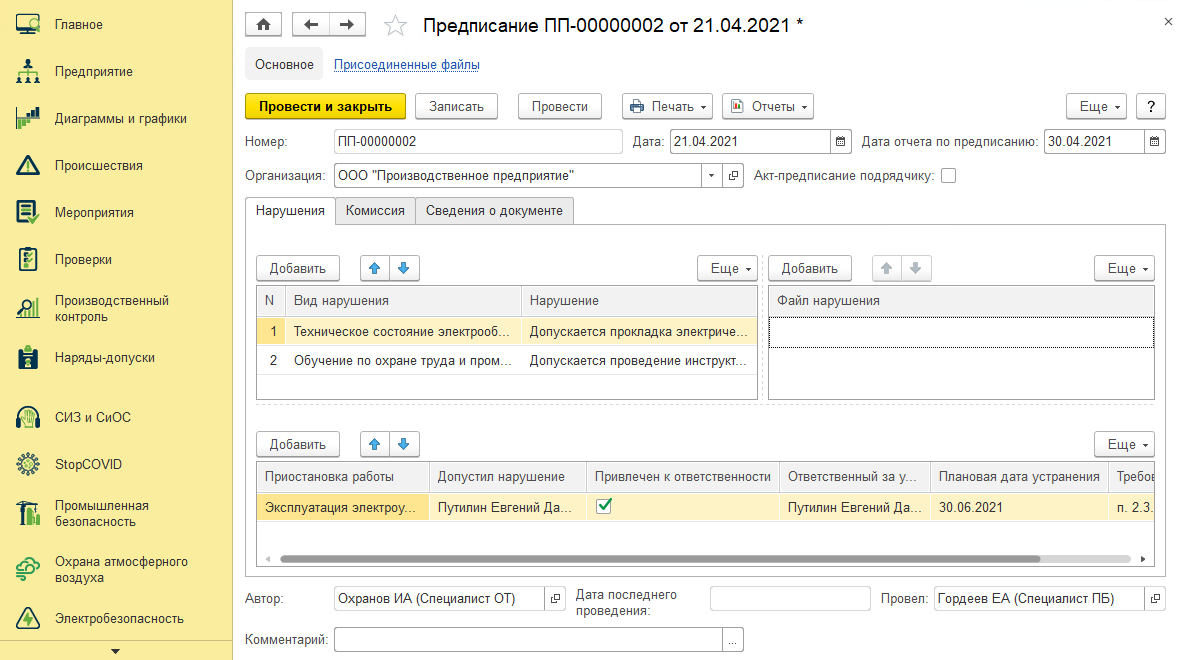Click the Home icon button

click(x=263, y=25)
